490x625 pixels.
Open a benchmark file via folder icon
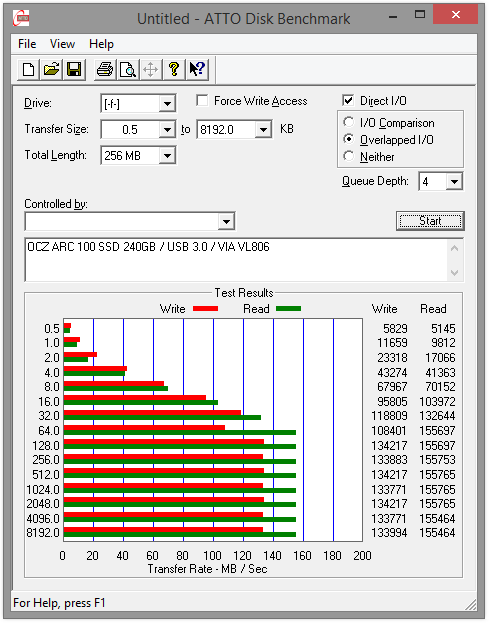tap(51, 69)
